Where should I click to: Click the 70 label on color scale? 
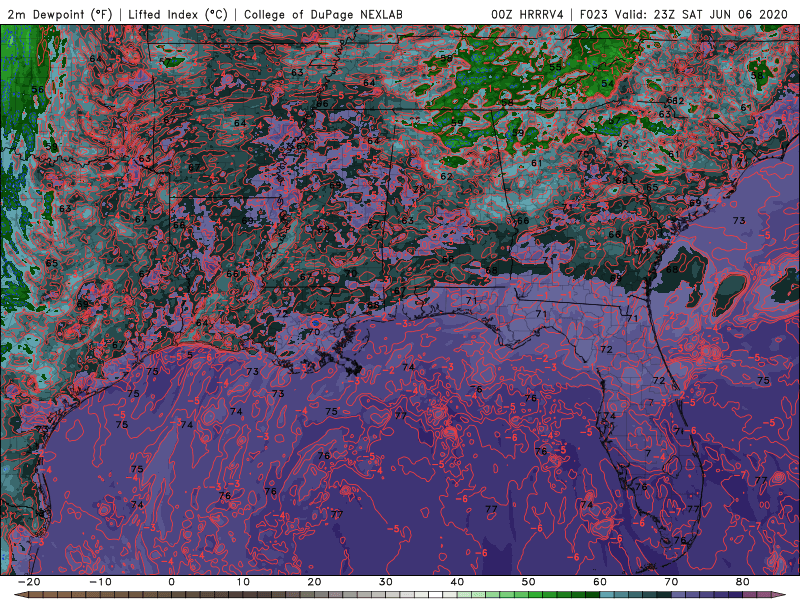(671, 582)
